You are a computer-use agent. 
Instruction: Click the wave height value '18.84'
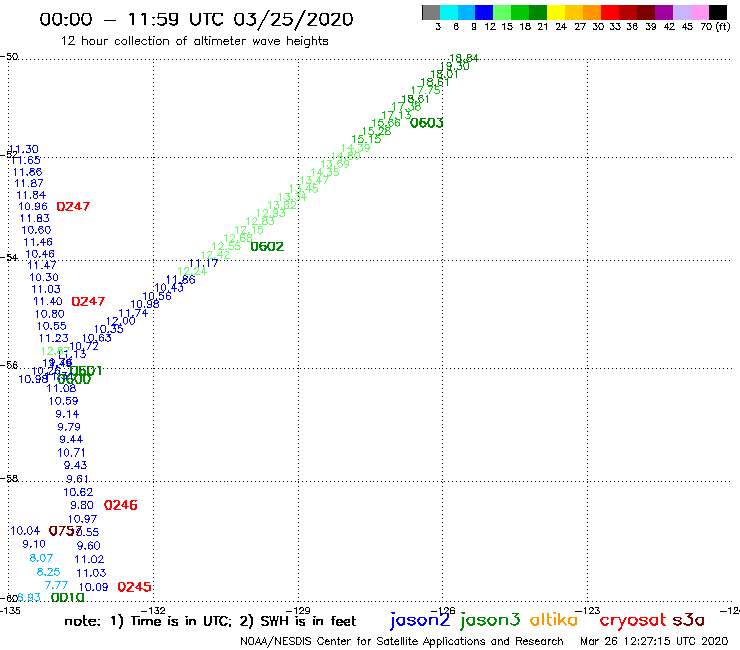[x=463, y=58]
